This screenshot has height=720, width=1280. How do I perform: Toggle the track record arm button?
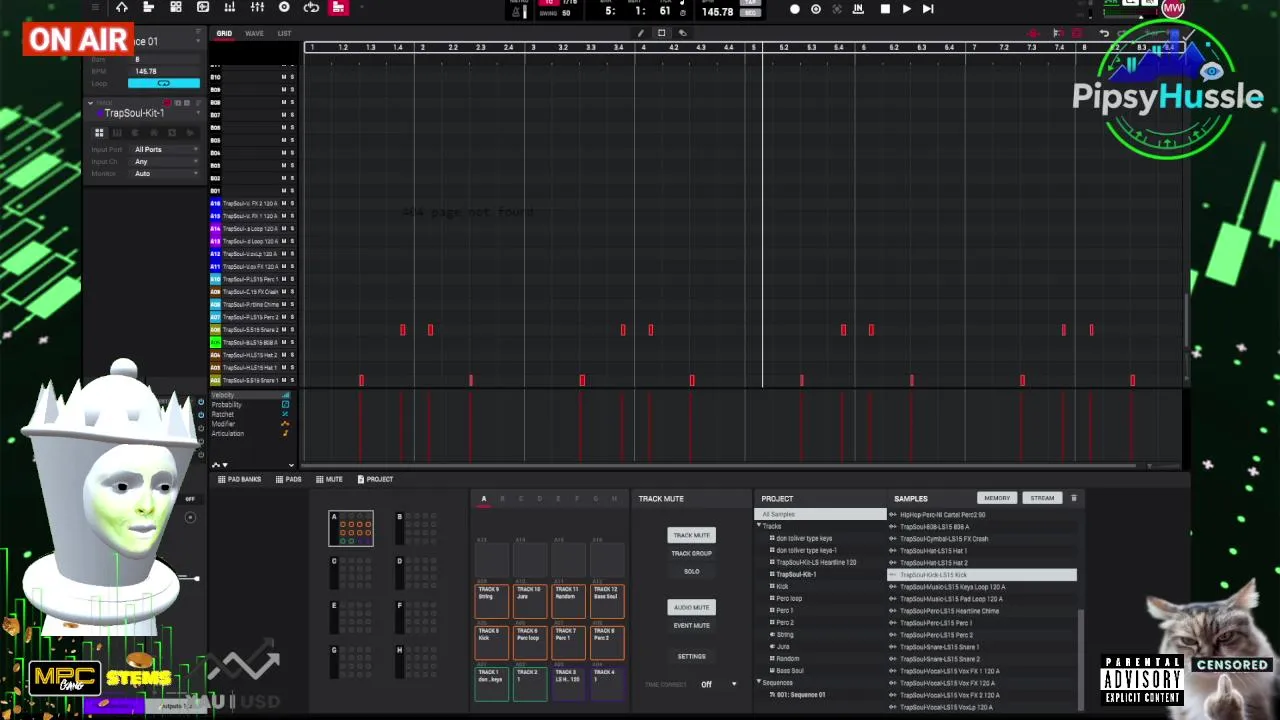click(167, 103)
